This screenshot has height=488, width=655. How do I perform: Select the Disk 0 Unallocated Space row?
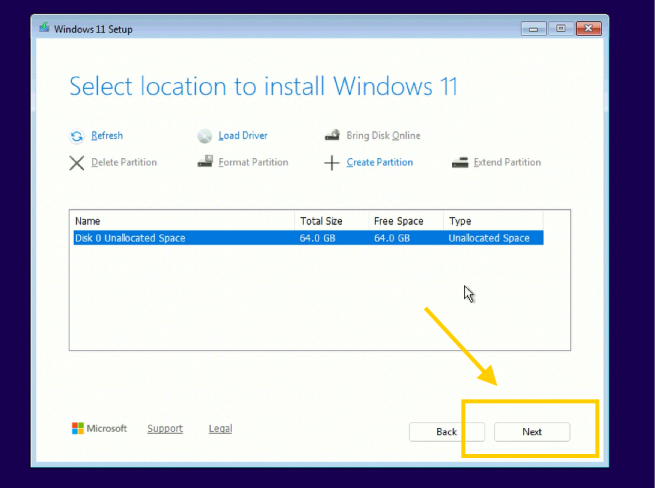pyautogui.click(x=308, y=238)
